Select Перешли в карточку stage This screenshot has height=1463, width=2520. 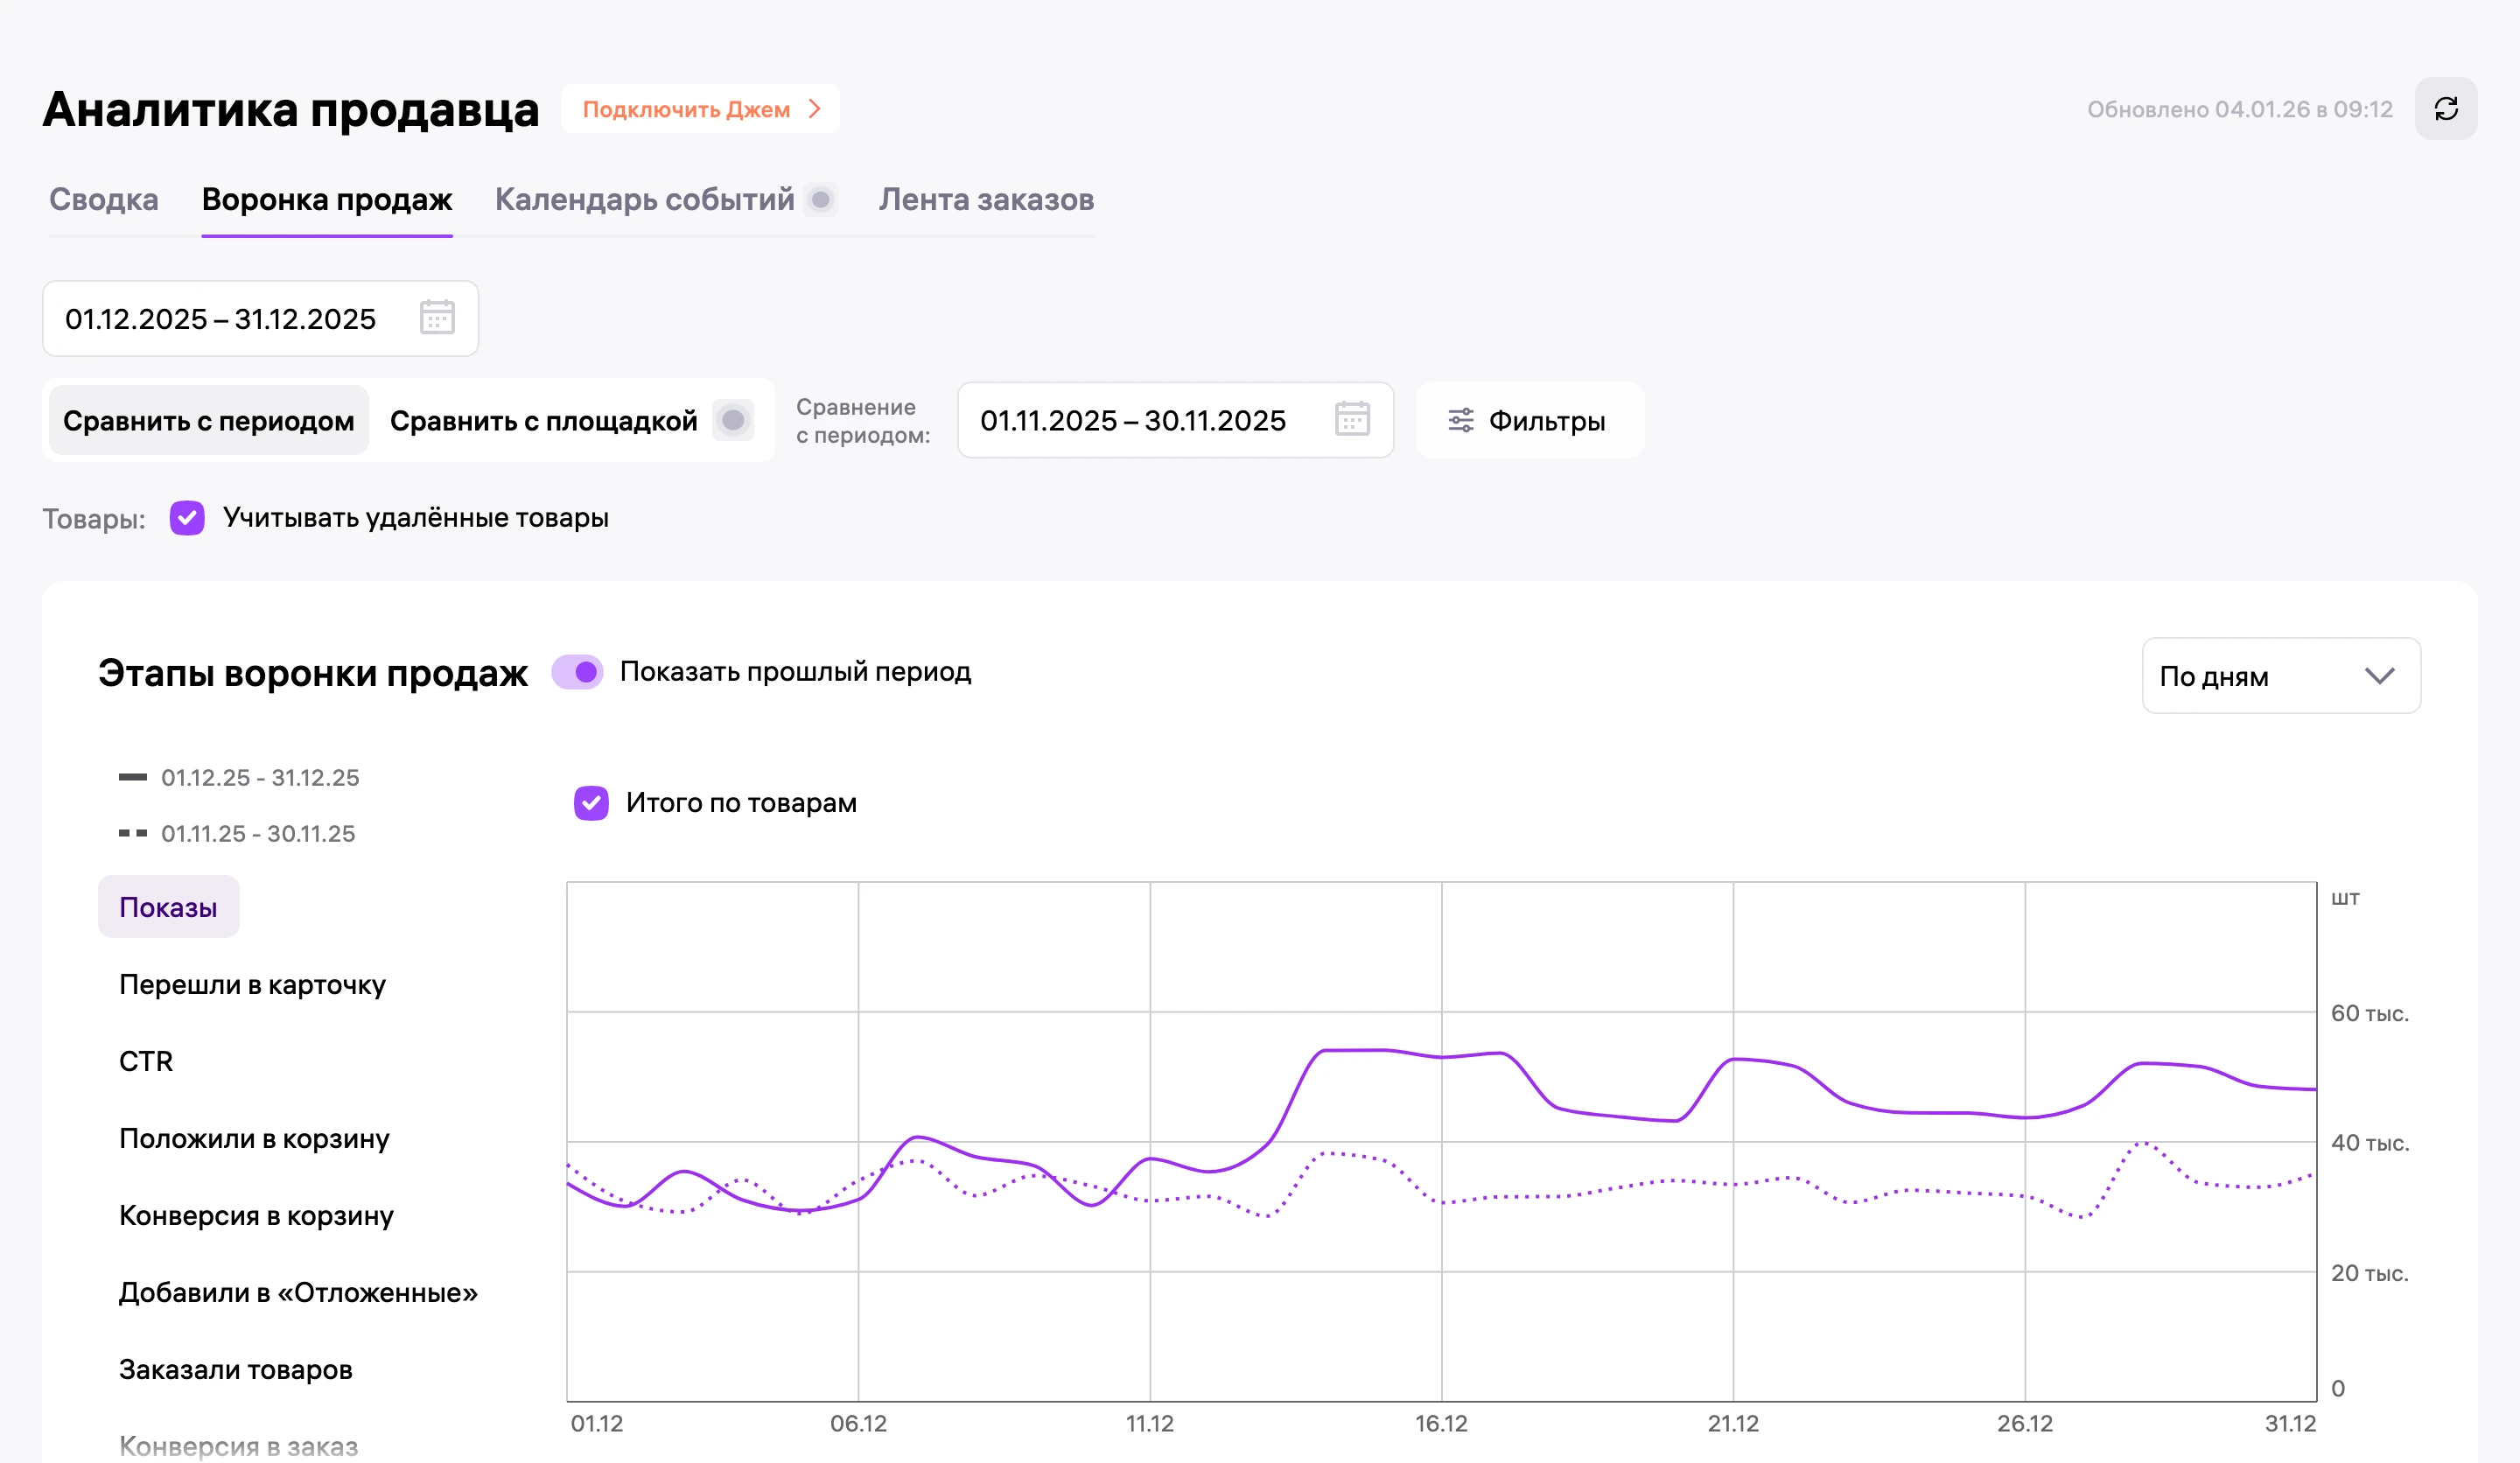point(252,985)
